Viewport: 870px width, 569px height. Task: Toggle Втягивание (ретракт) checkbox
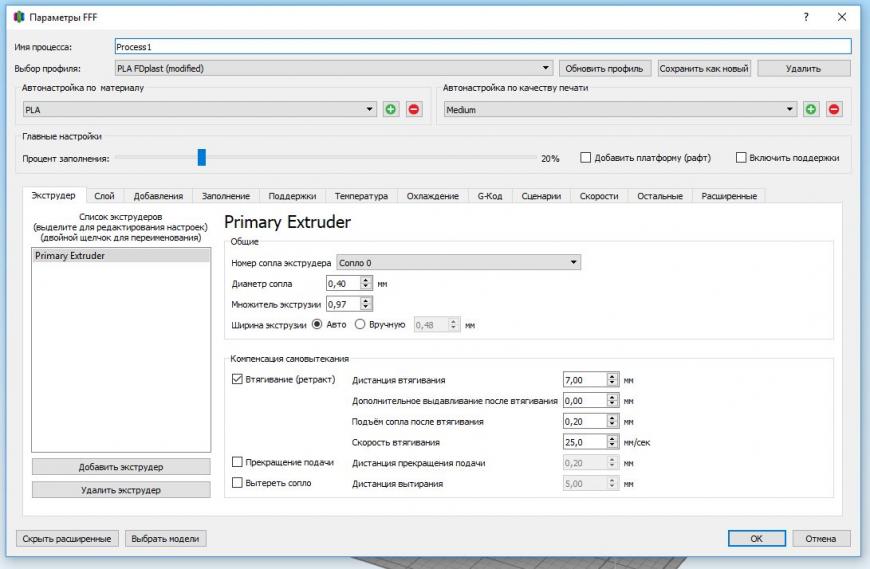[x=237, y=379]
